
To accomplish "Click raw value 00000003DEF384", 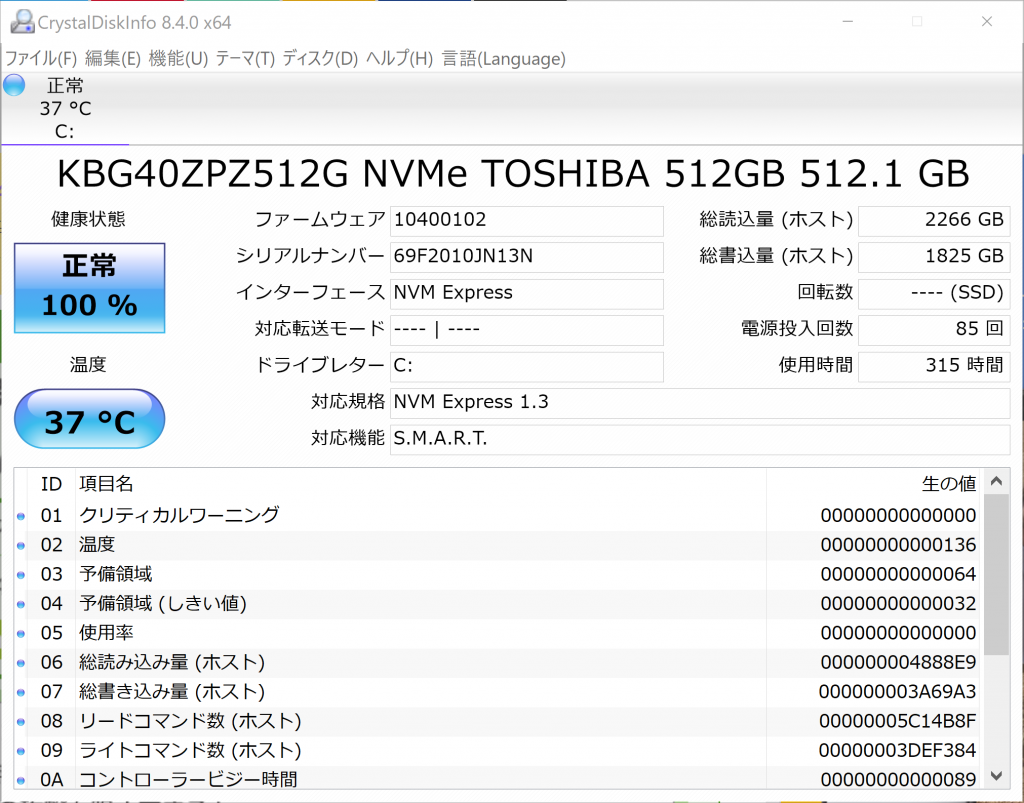I will pyautogui.click(x=897, y=751).
